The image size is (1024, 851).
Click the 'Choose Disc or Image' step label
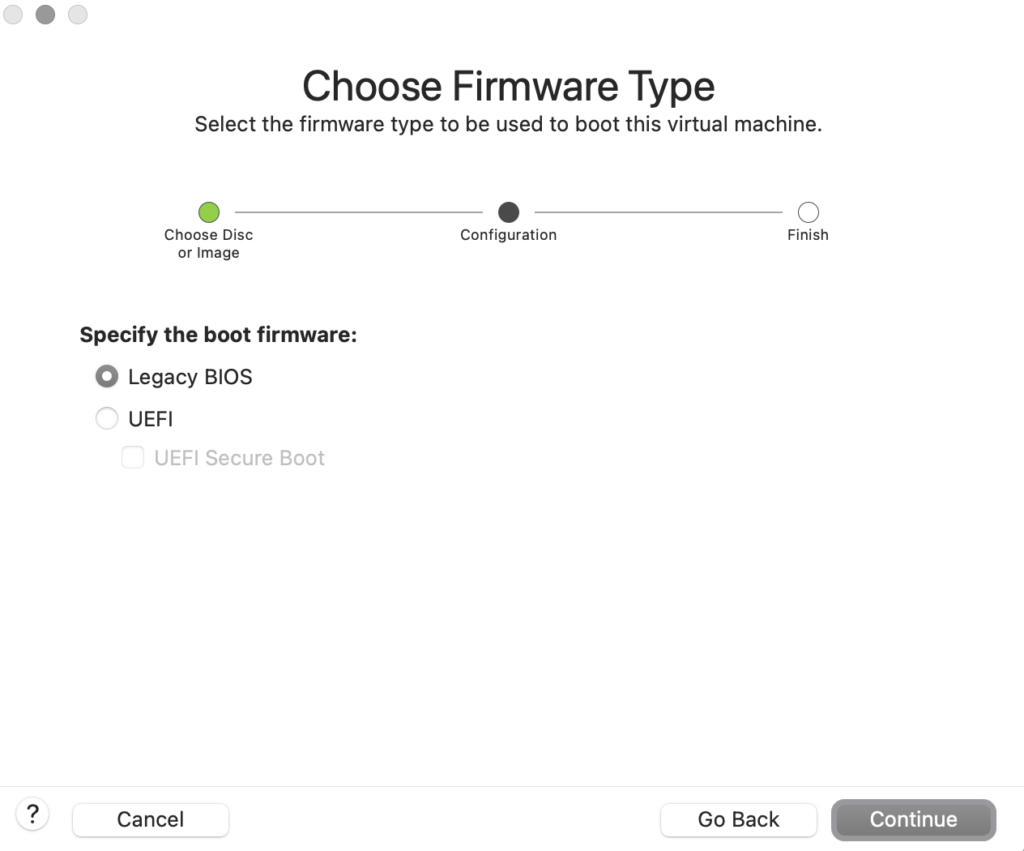point(208,244)
